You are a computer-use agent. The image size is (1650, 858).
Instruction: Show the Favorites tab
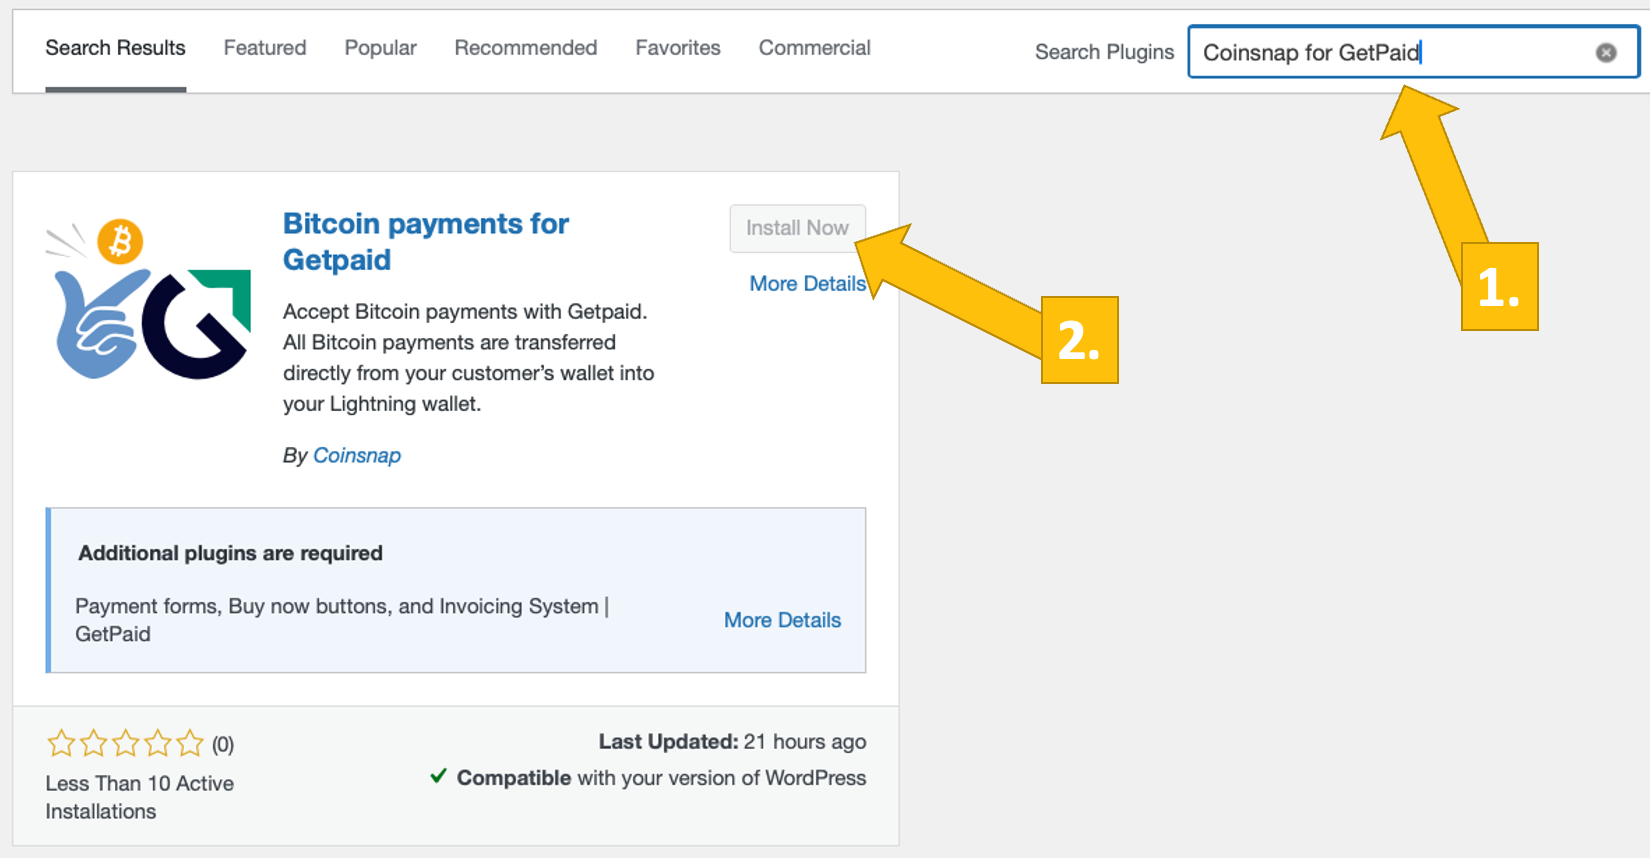pos(677,48)
